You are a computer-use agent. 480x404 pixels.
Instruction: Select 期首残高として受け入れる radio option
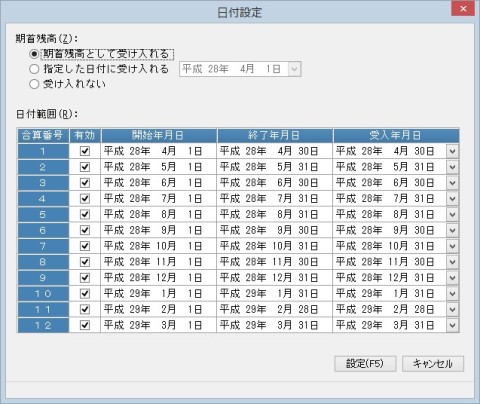pyautogui.click(x=34, y=54)
